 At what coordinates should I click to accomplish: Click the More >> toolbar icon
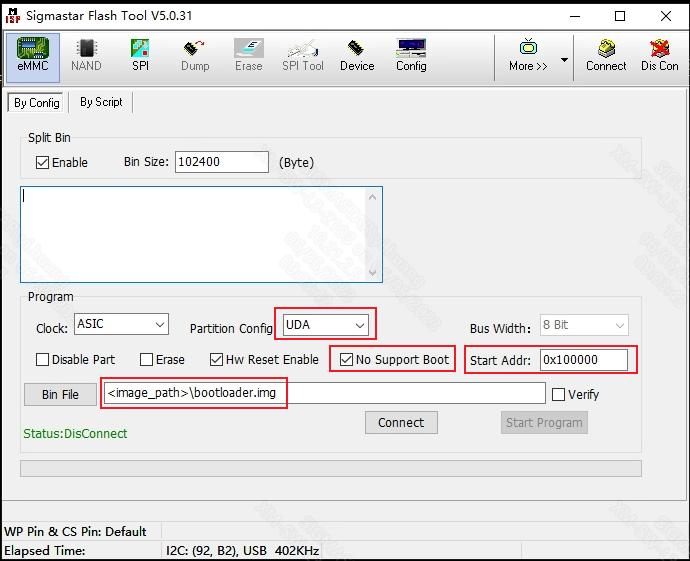(x=528, y=56)
